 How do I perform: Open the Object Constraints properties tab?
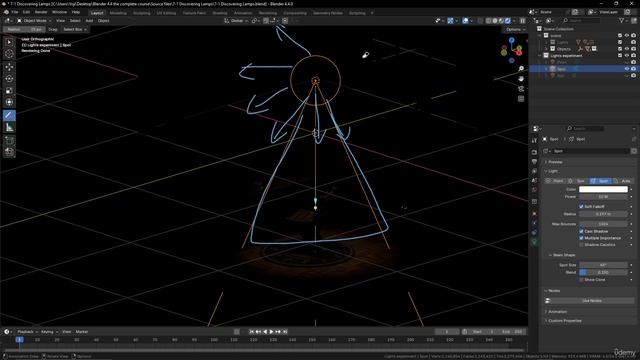point(534,233)
